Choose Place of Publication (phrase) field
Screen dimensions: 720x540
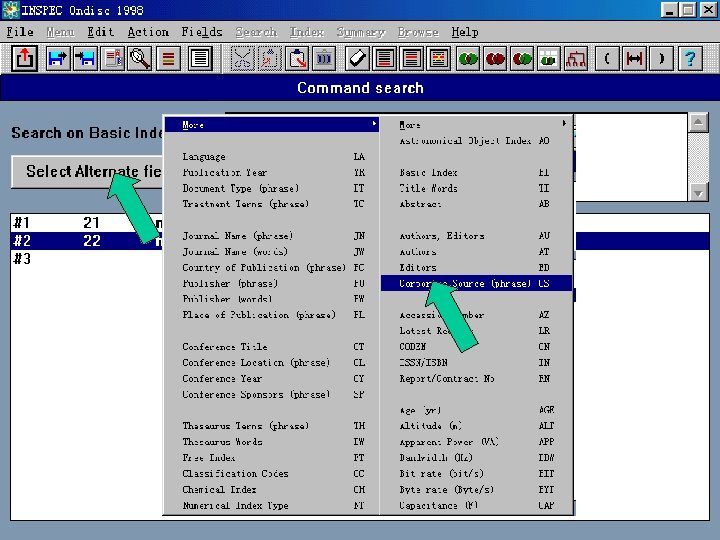(272, 315)
